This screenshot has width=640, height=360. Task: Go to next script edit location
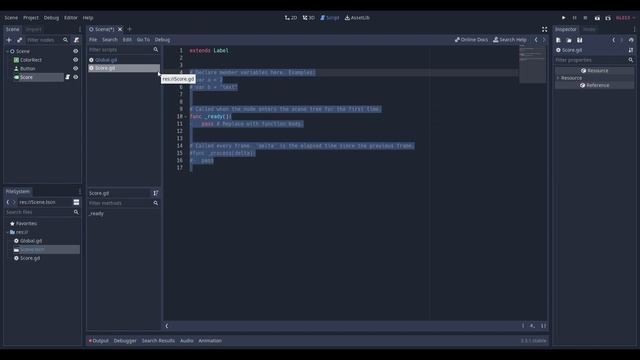point(544,40)
